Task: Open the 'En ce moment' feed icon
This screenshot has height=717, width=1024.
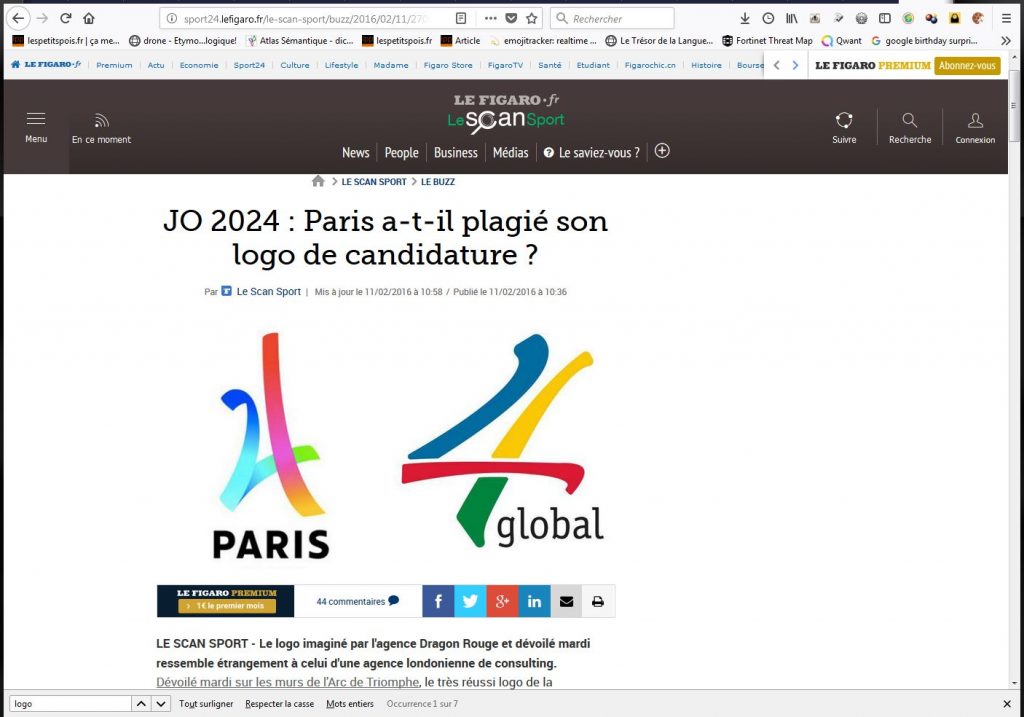Action: (101, 121)
